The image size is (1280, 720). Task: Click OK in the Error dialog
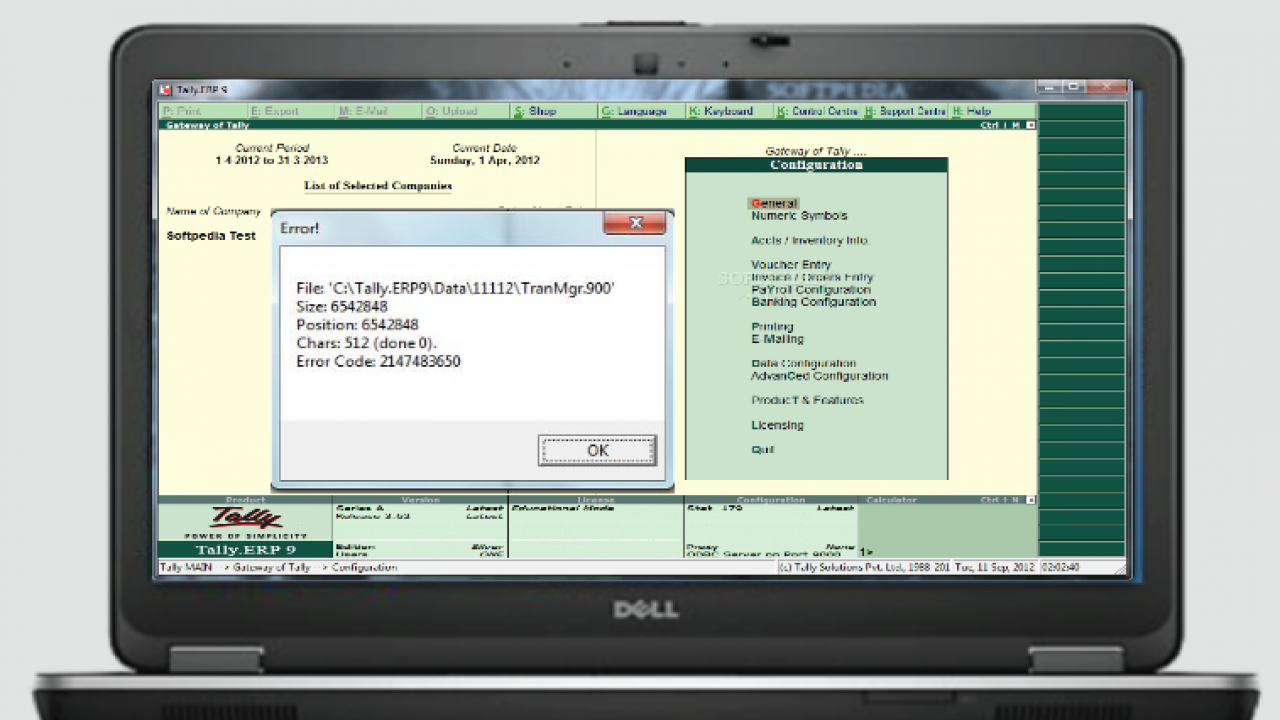click(x=597, y=450)
